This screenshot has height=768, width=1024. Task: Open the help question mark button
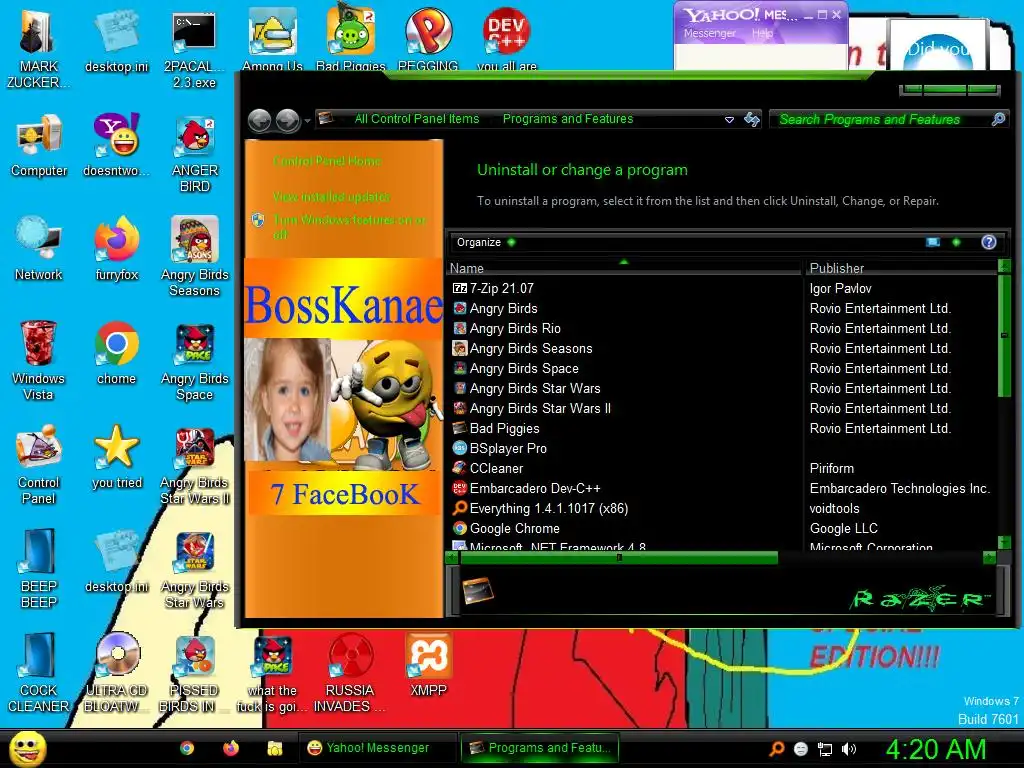989,242
